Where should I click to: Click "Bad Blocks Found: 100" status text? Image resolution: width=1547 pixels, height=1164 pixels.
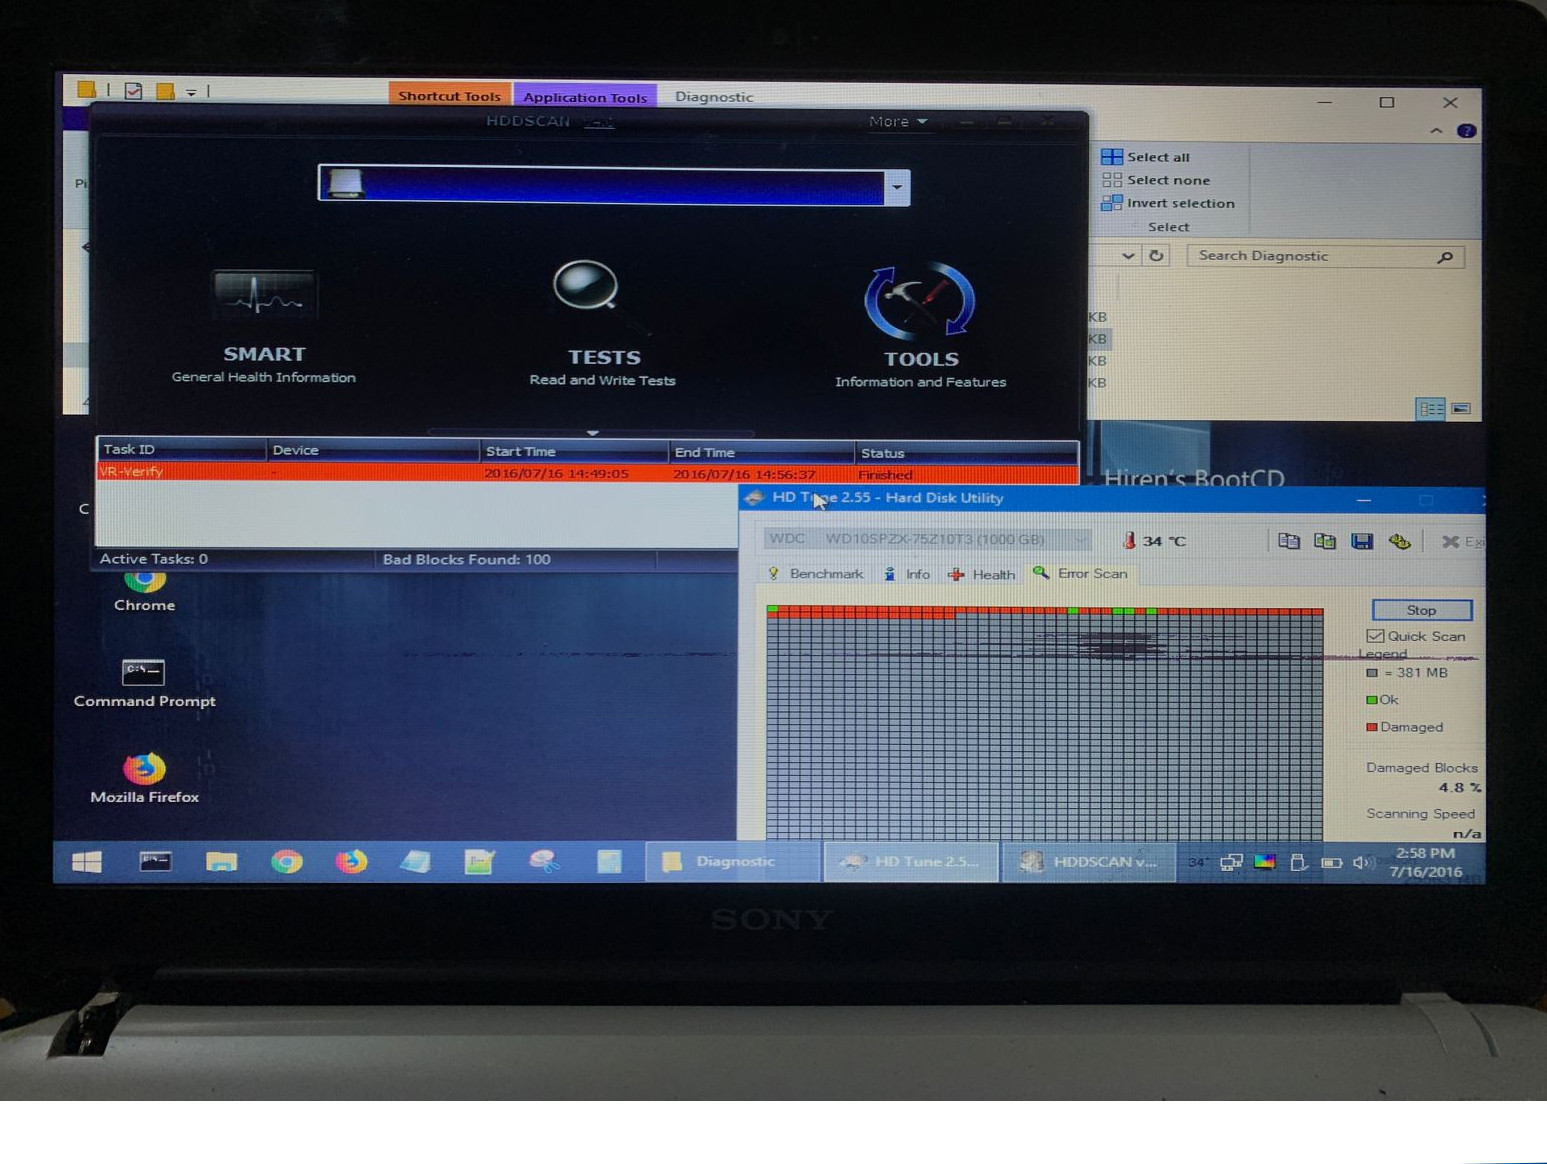pyautogui.click(x=467, y=559)
